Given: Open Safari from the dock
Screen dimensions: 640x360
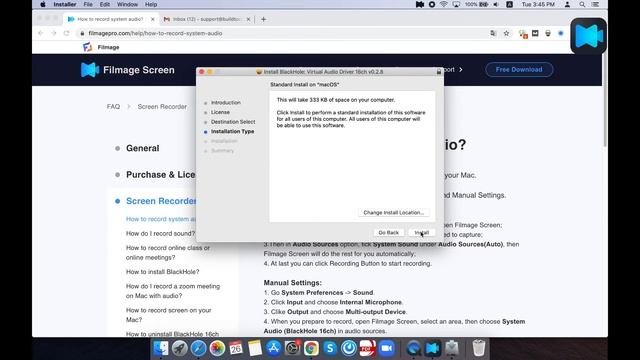Looking at the screenshot, I should 198,348.
